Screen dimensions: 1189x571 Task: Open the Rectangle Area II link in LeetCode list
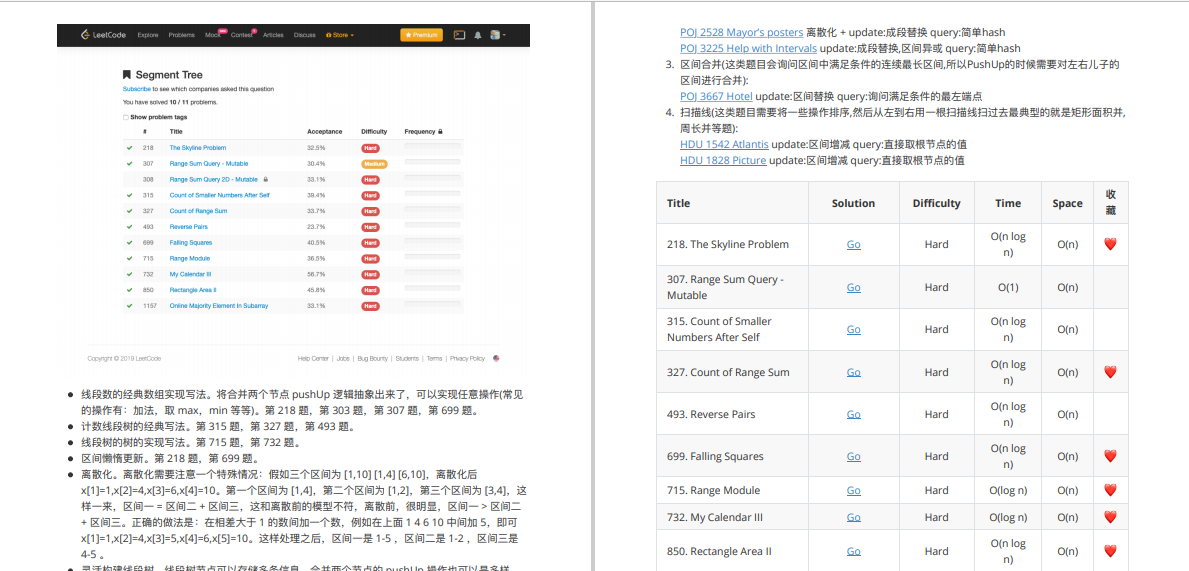pos(193,290)
